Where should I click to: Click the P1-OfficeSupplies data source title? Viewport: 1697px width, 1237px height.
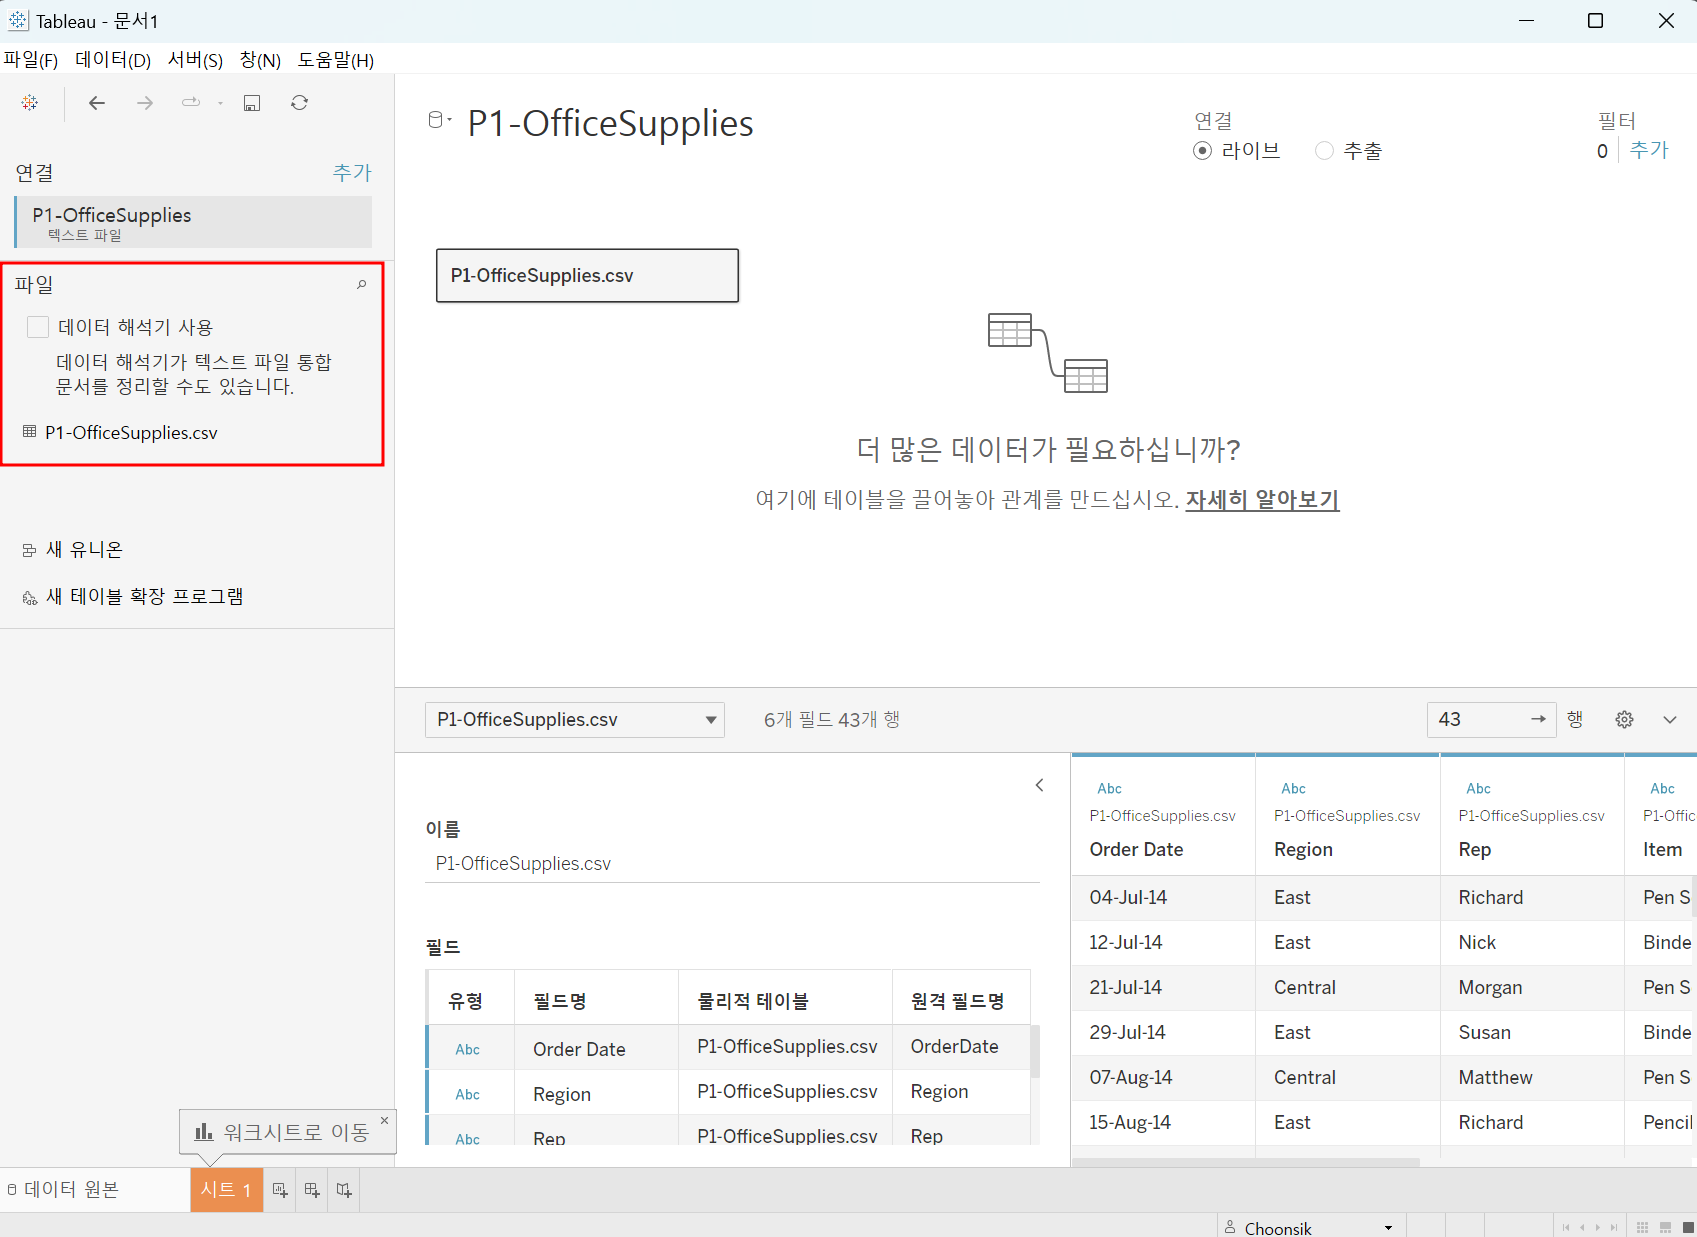coord(610,123)
